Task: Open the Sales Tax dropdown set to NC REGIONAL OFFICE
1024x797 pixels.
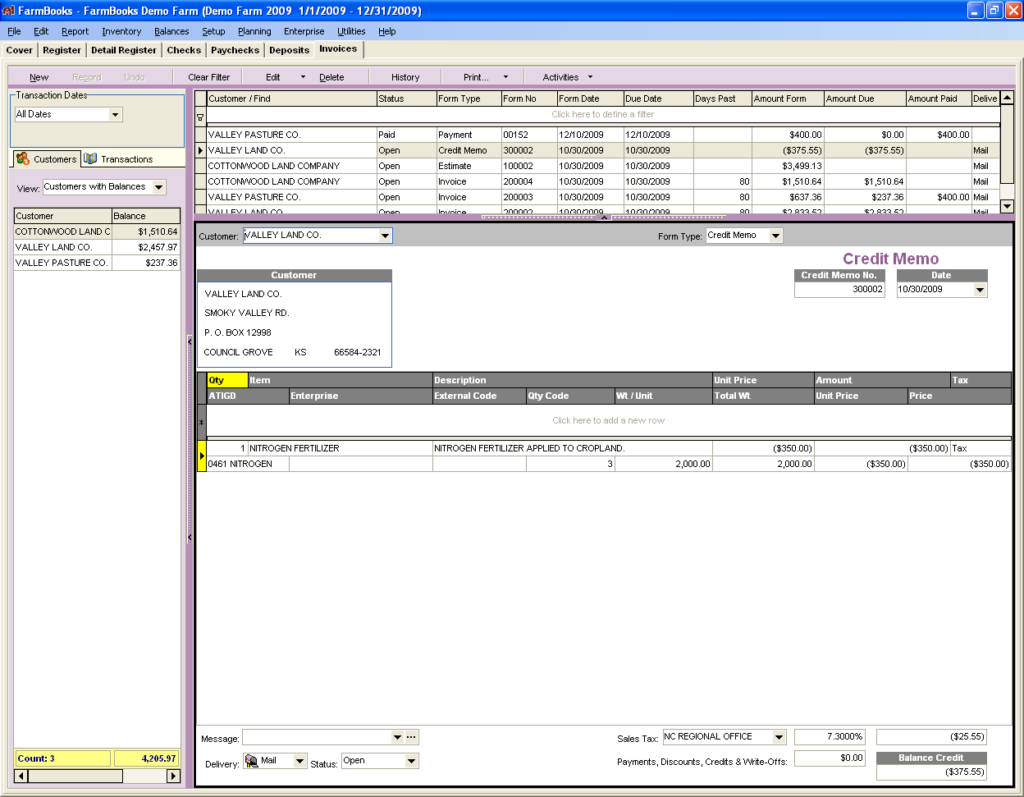Action: coord(779,736)
